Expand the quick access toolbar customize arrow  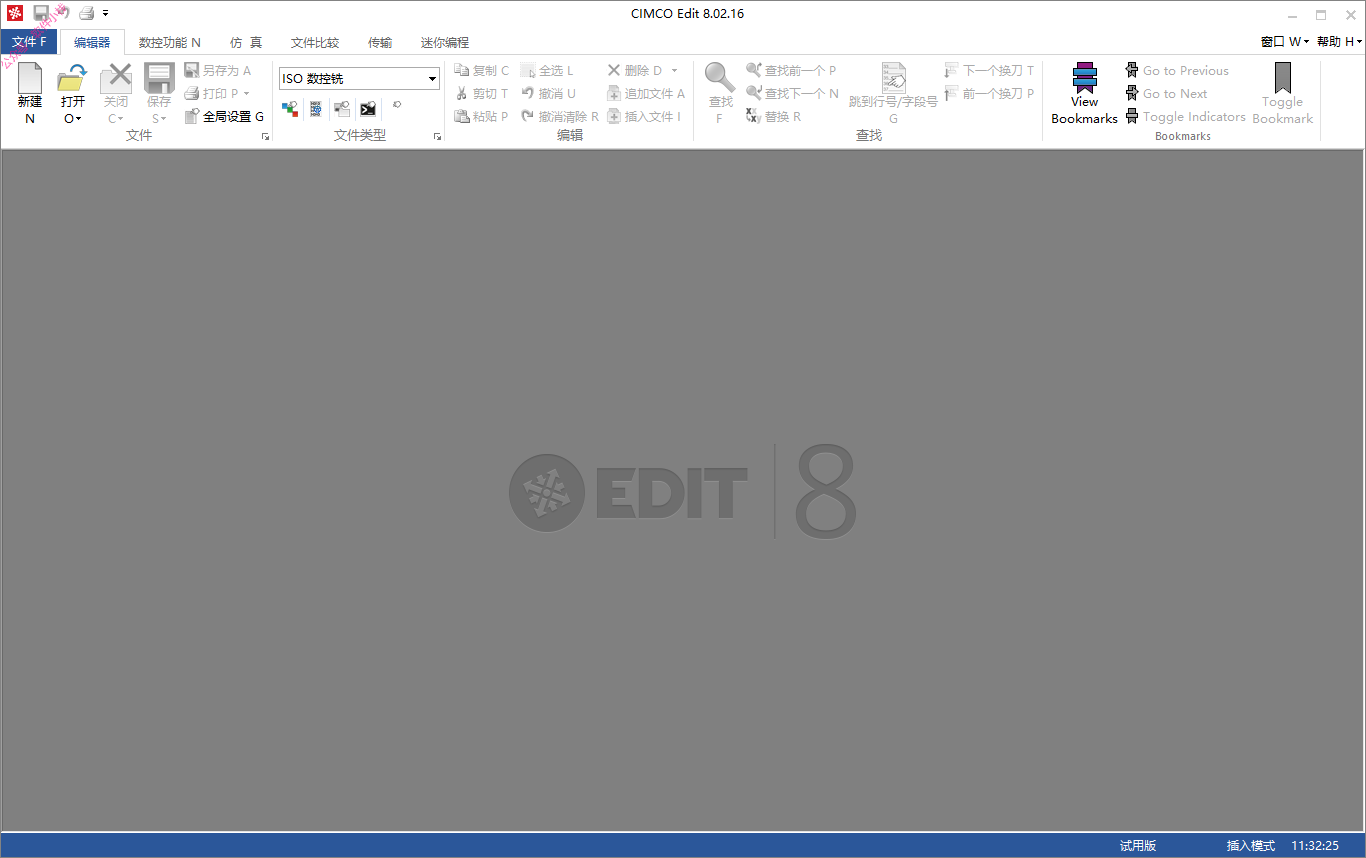(105, 13)
